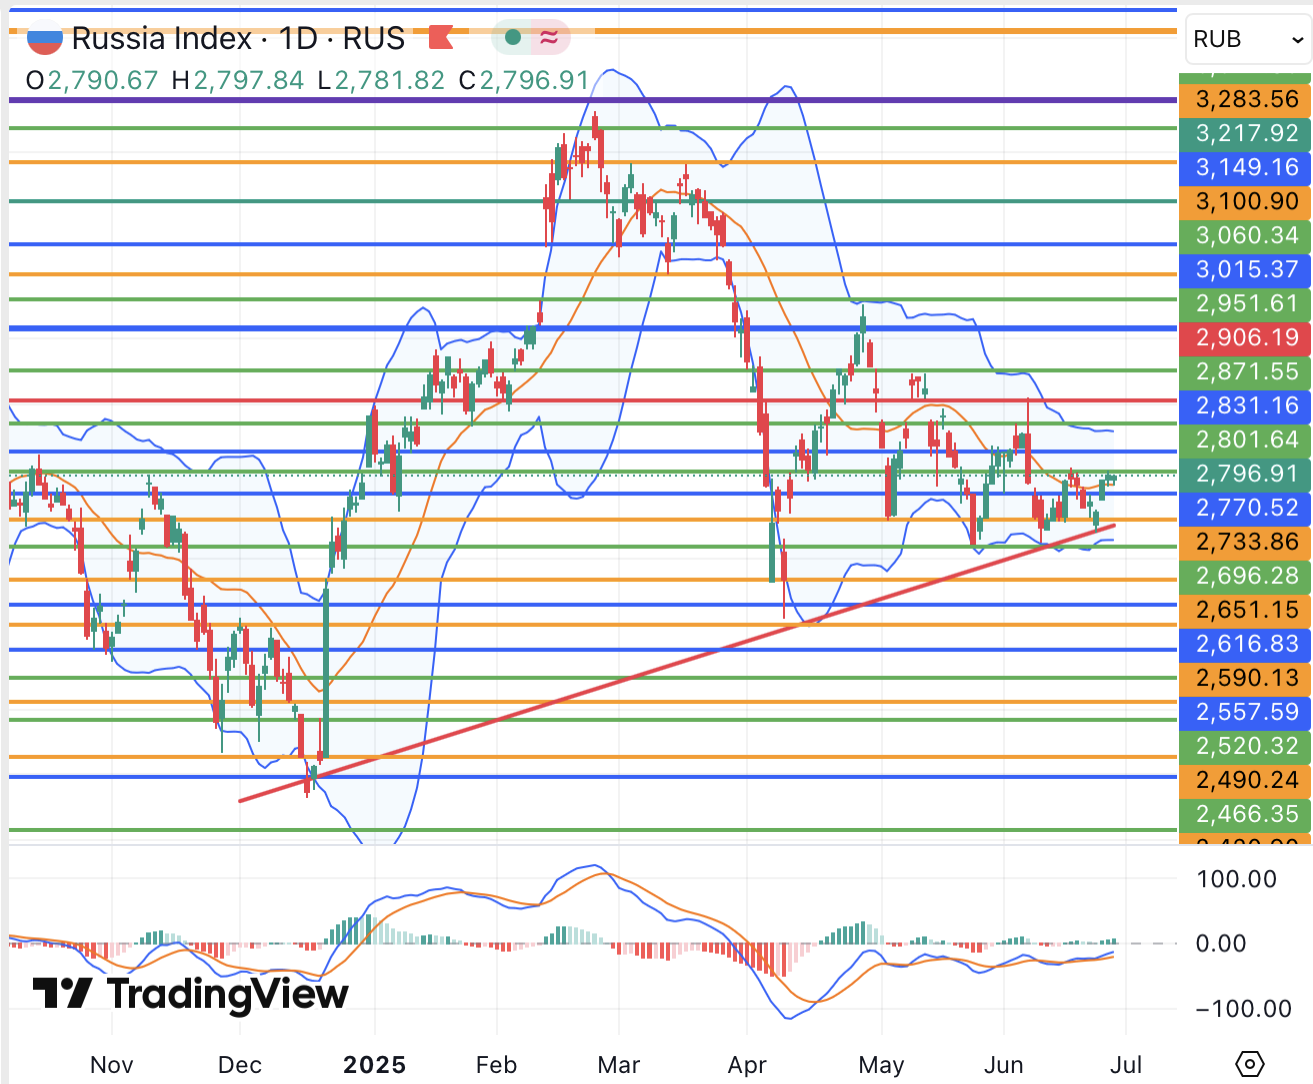Screen dimensions: 1313x1084
Task: Click the Apr label on time axis
Action: click(x=747, y=1065)
